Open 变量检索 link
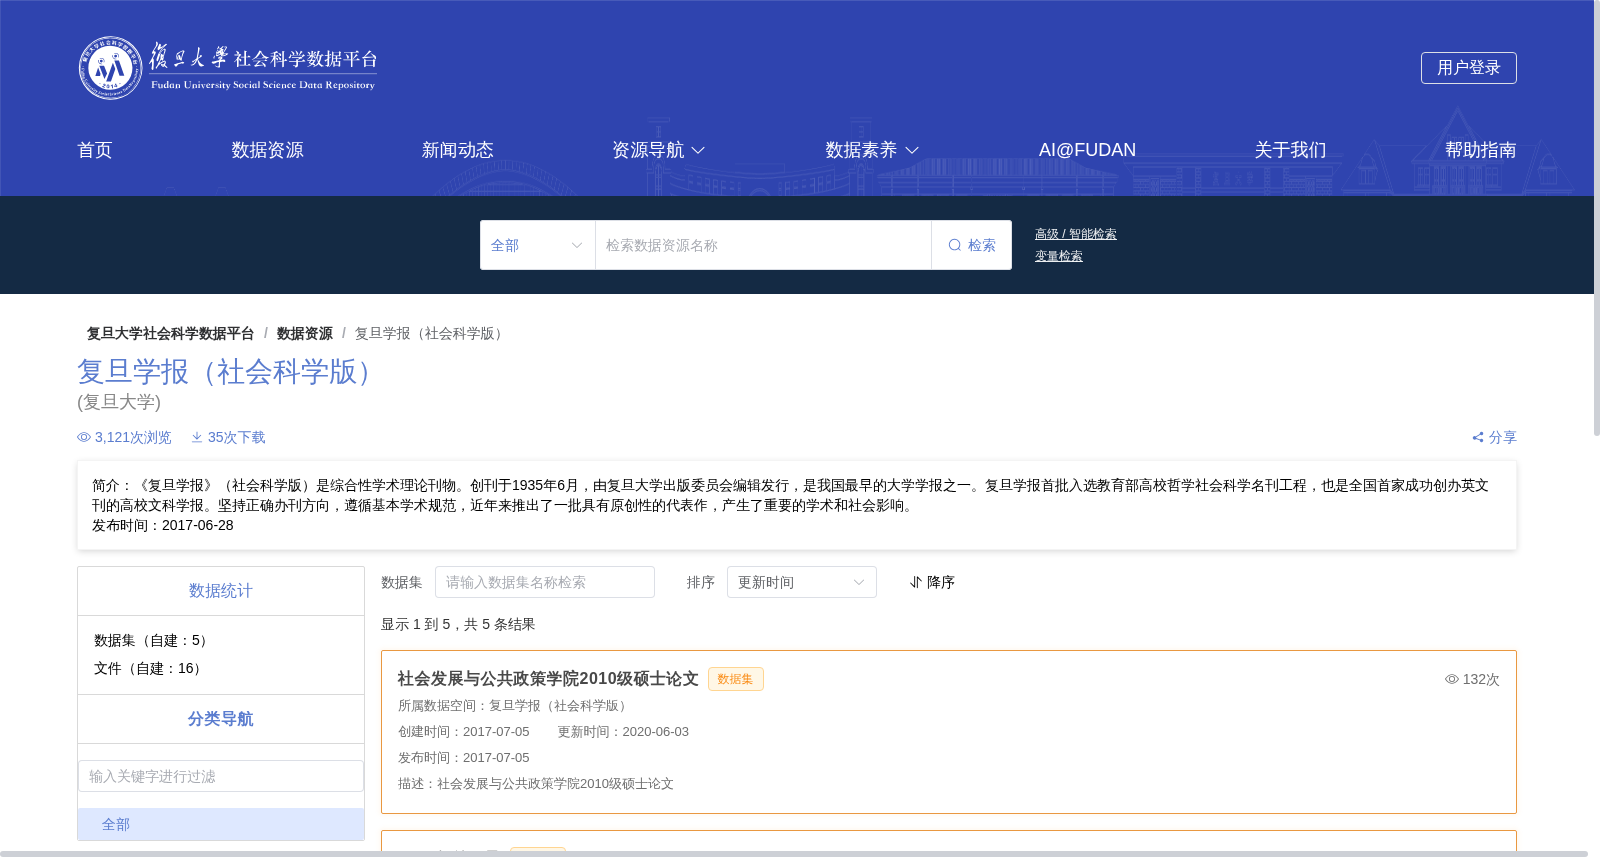This screenshot has width=1600, height=857. [x=1059, y=256]
